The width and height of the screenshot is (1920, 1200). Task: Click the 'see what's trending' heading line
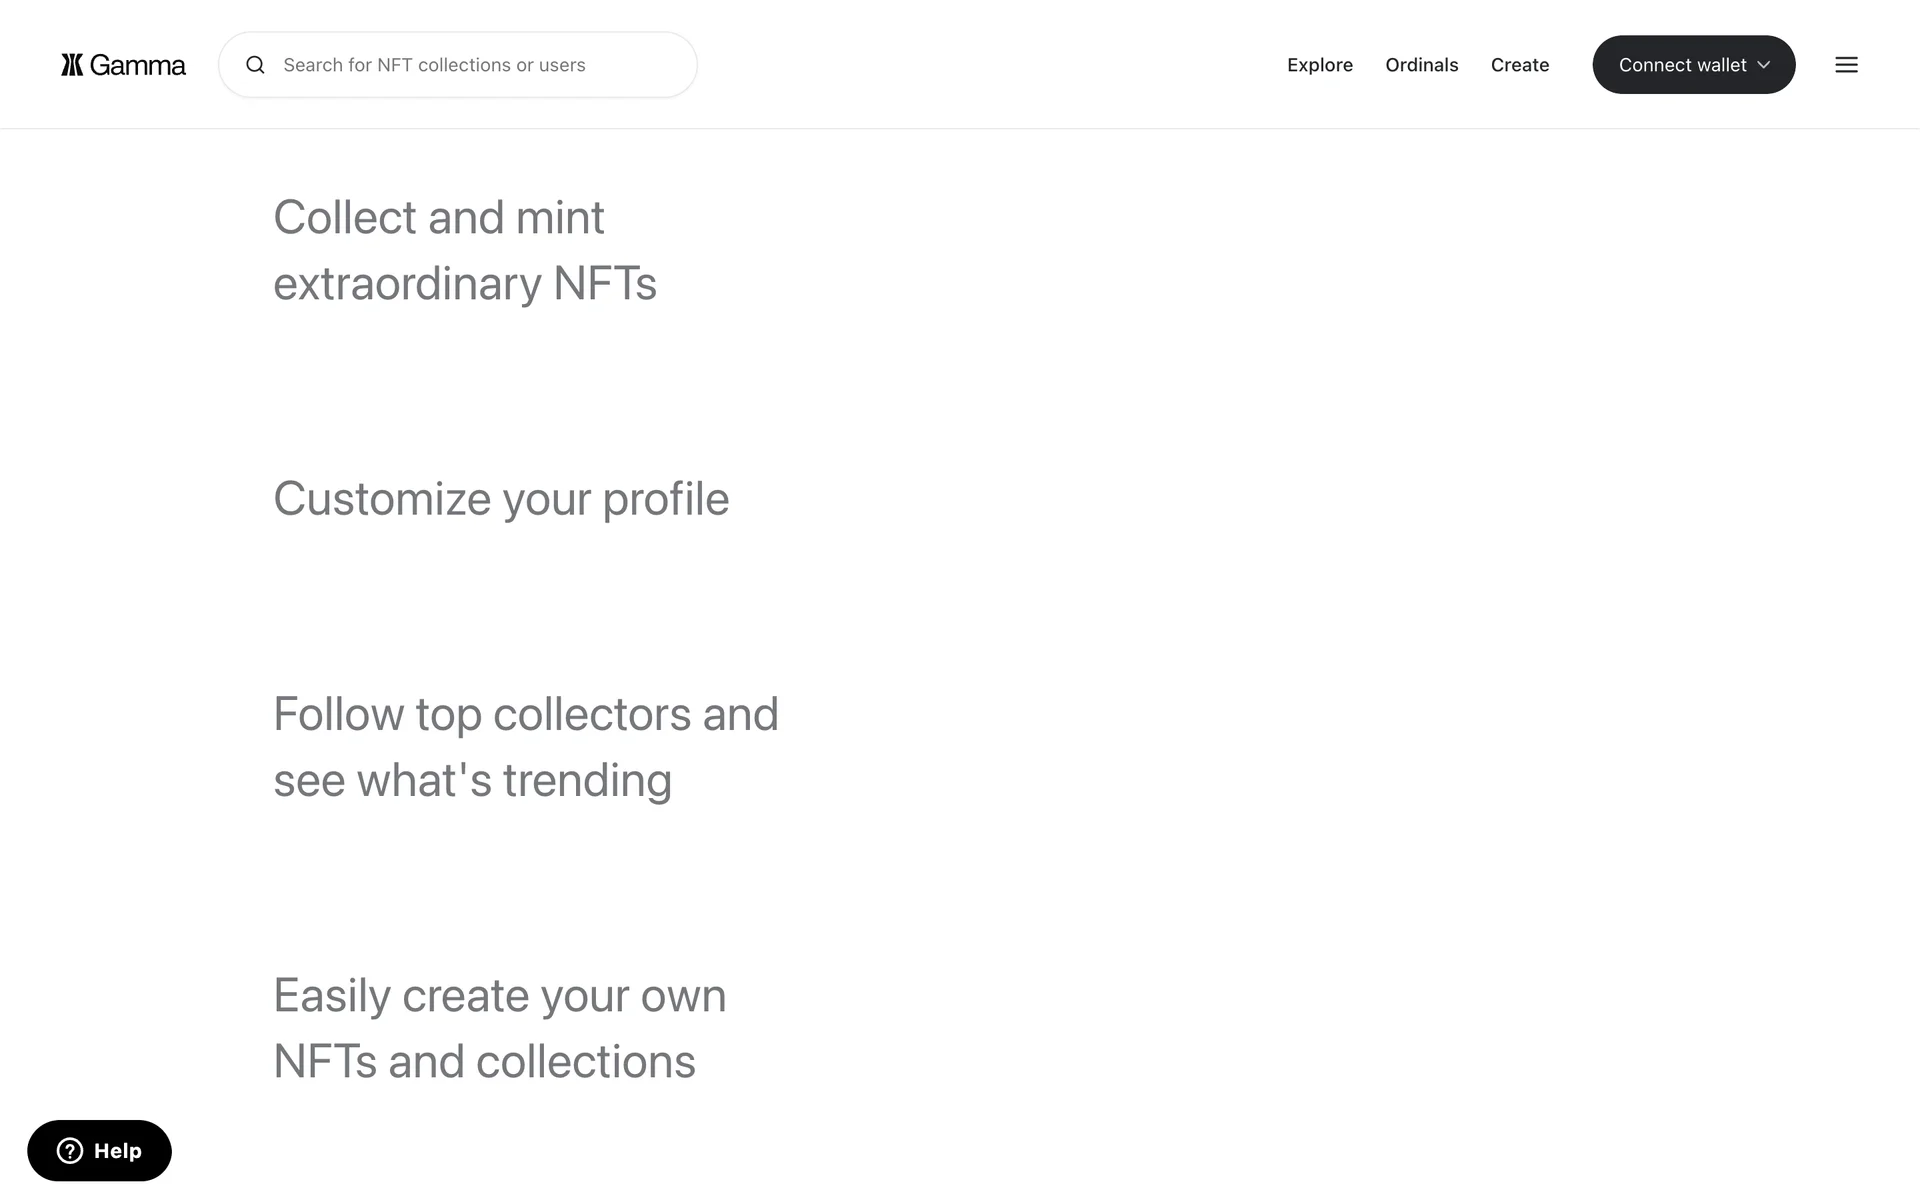[473, 780]
